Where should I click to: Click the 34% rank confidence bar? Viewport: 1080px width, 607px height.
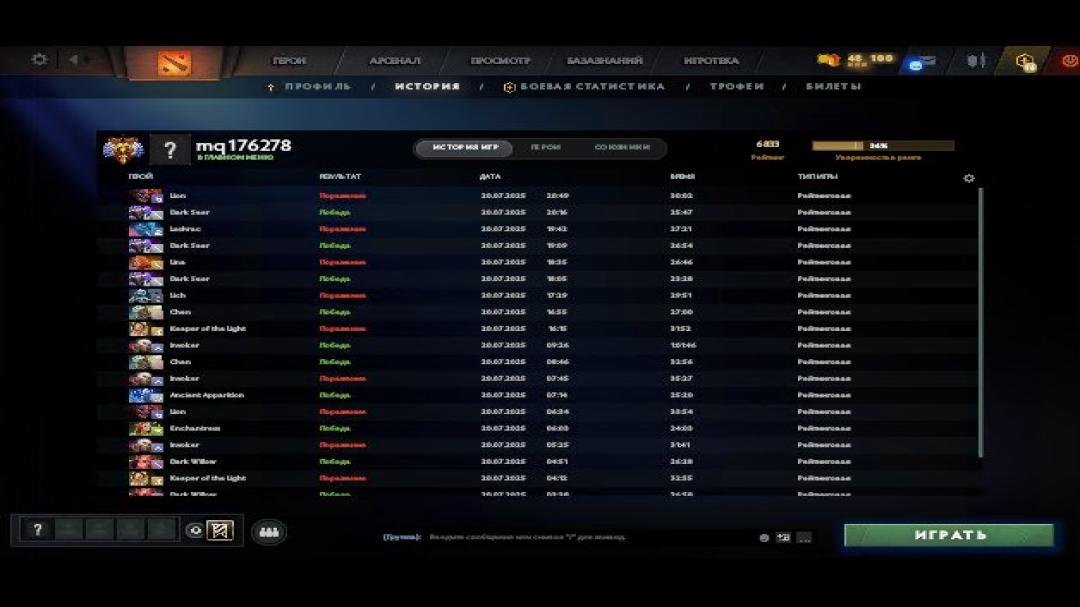click(x=882, y=145)
